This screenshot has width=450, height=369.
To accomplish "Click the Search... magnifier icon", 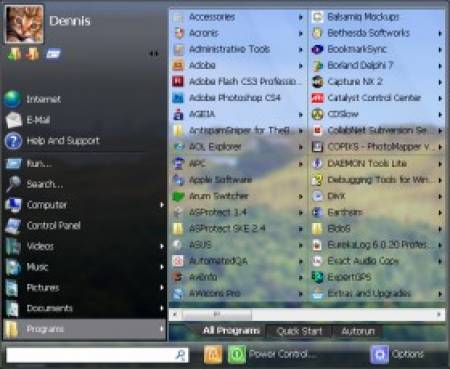I will pos(13,184).
